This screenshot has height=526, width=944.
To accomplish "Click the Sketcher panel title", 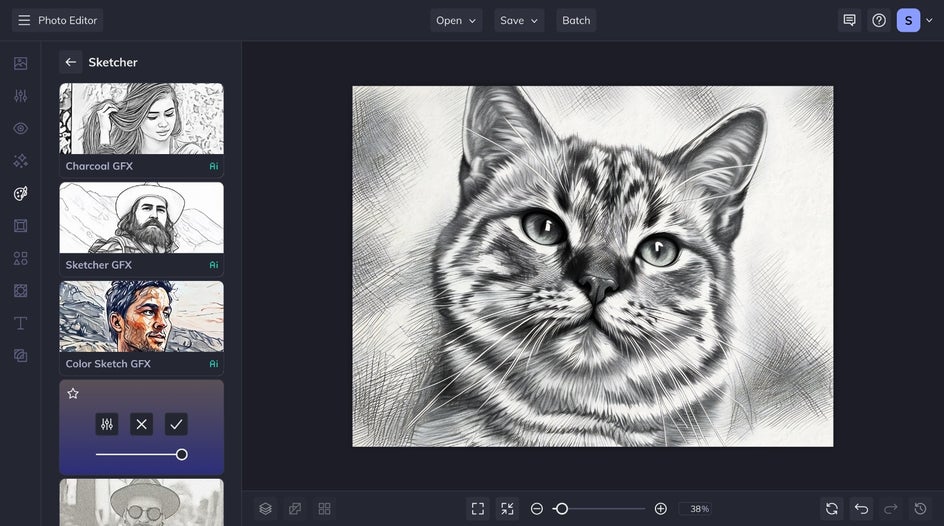I will coord(113,62).
